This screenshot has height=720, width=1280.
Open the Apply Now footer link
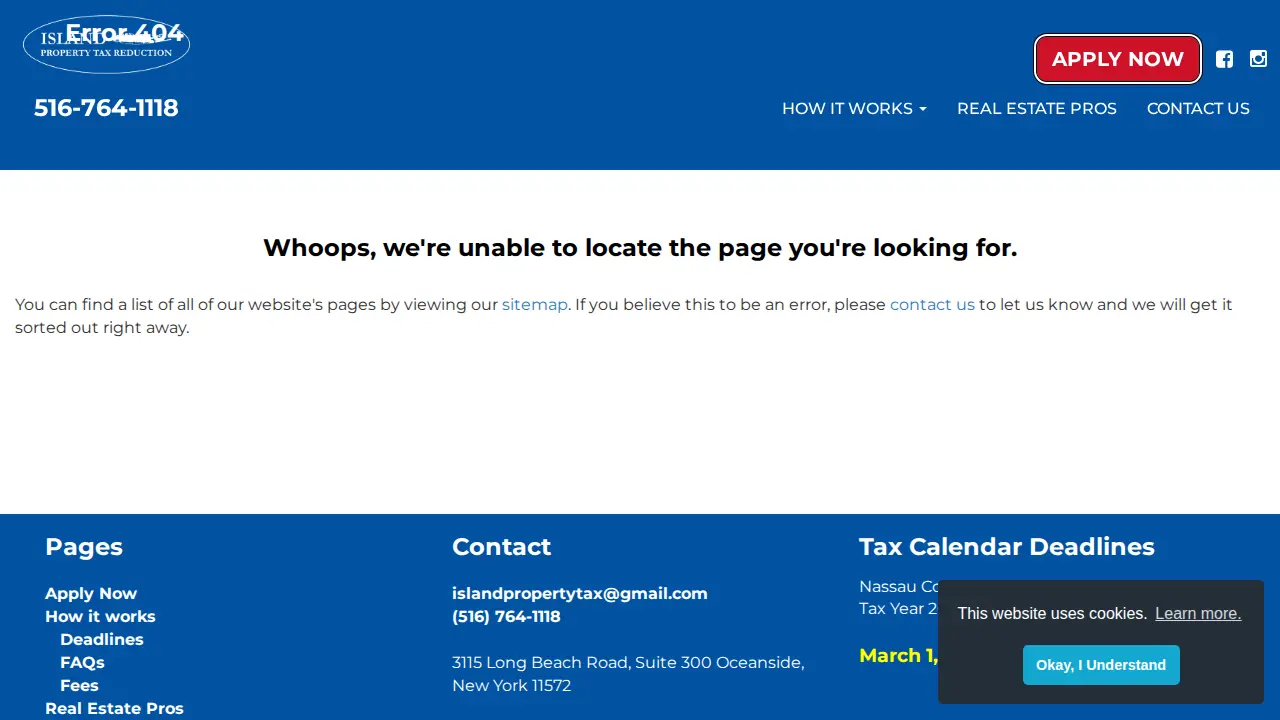click(x=91, y=593)
